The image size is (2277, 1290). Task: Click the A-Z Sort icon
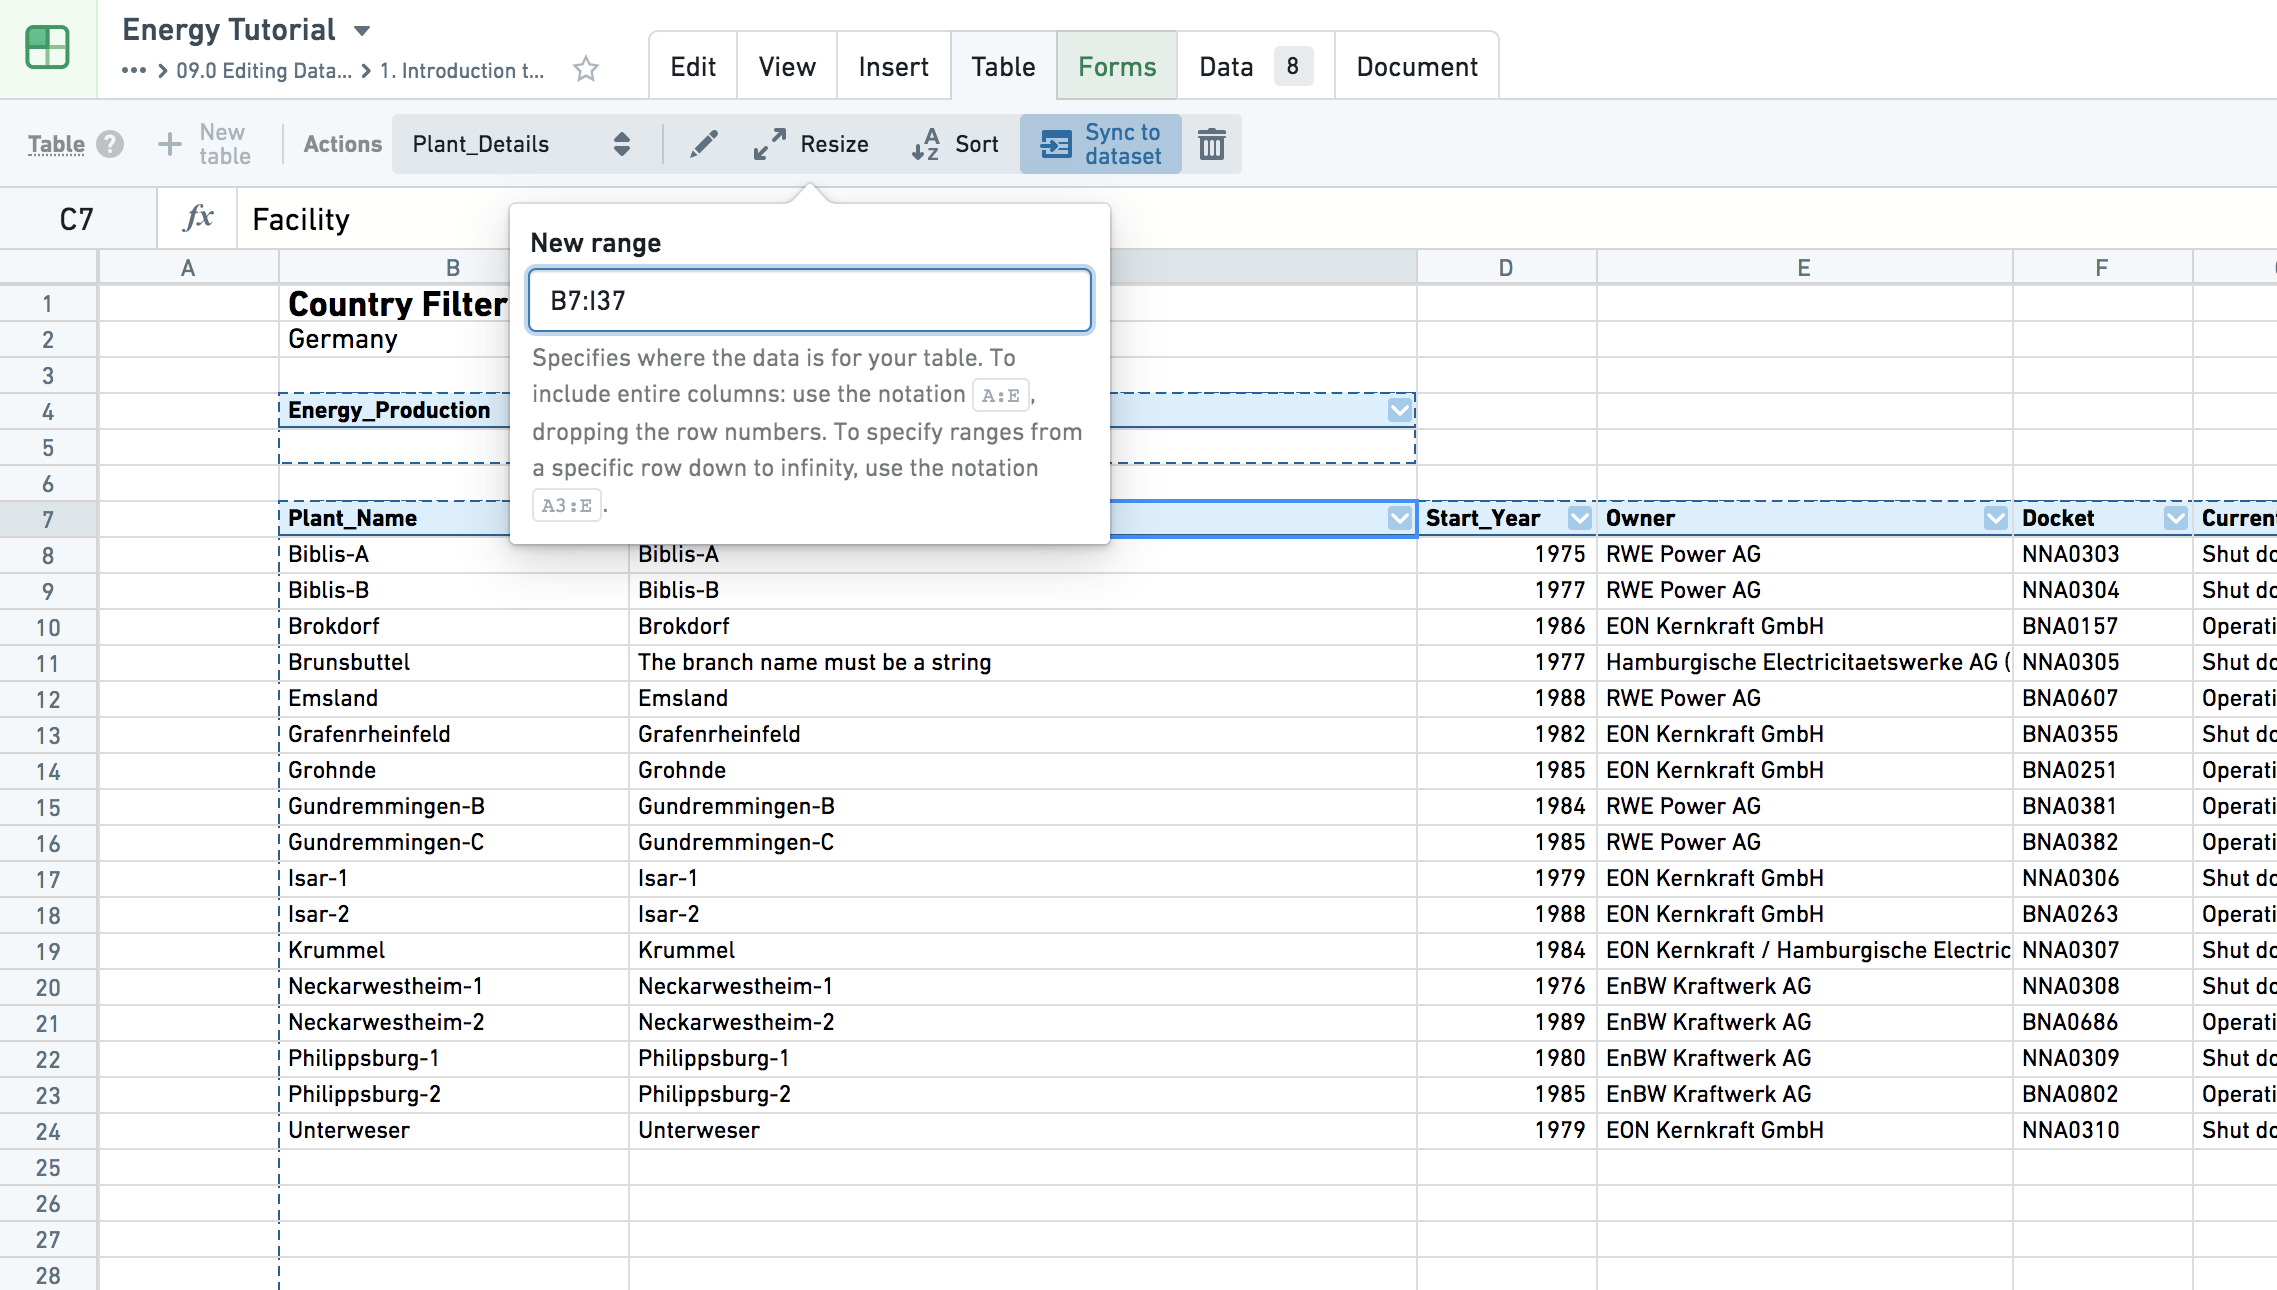925,144
